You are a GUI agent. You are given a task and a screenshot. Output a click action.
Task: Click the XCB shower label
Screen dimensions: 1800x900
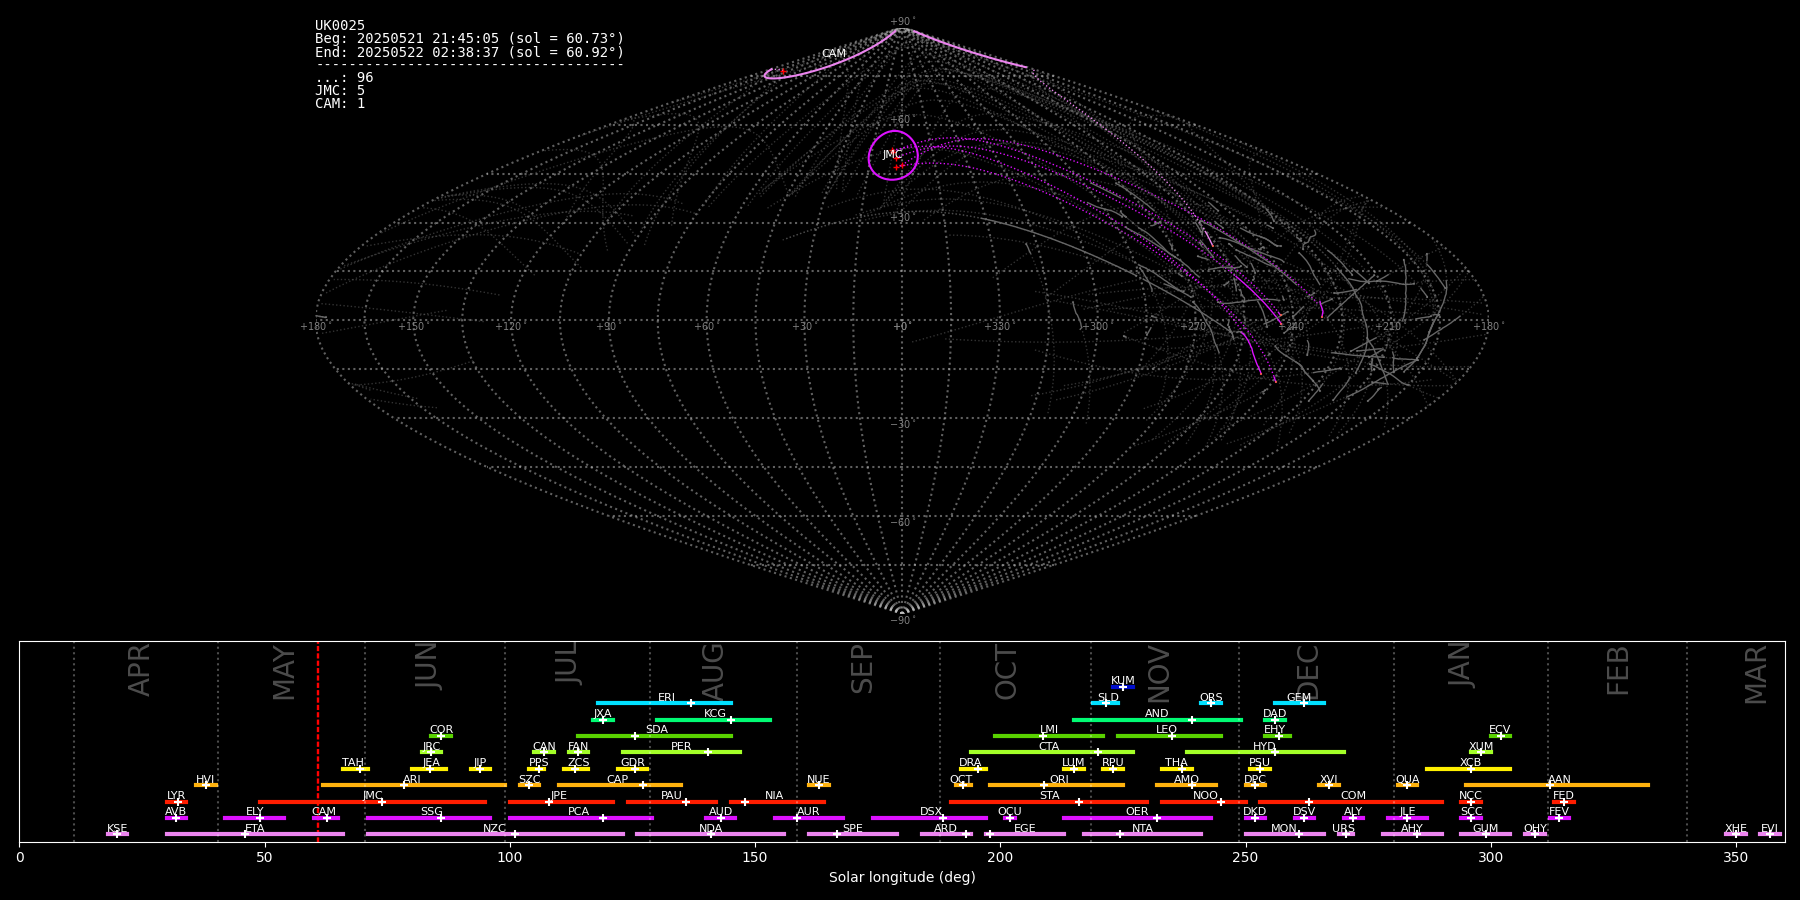click(x=1470, y=763)
